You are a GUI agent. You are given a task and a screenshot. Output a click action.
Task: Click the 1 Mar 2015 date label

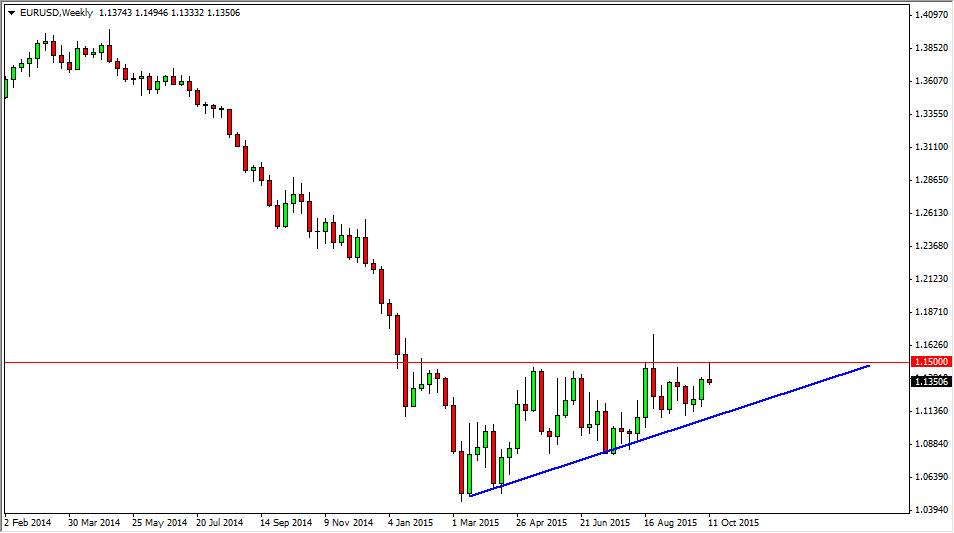[x=475, y=523]
